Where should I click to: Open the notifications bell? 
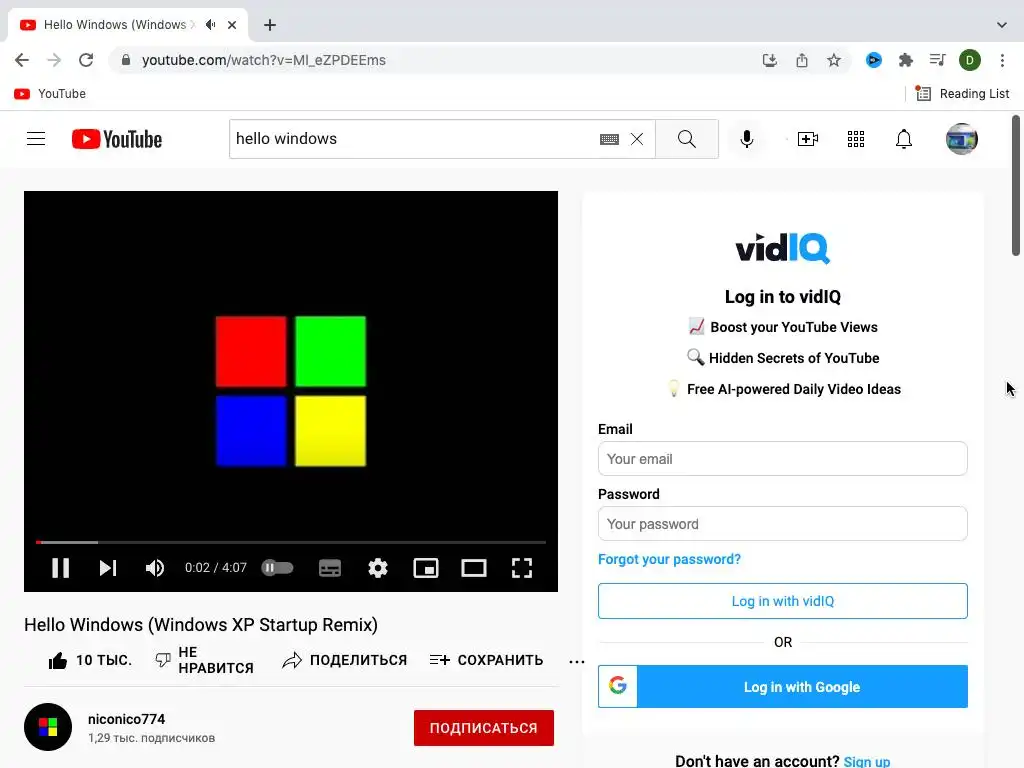pos(904,138)
